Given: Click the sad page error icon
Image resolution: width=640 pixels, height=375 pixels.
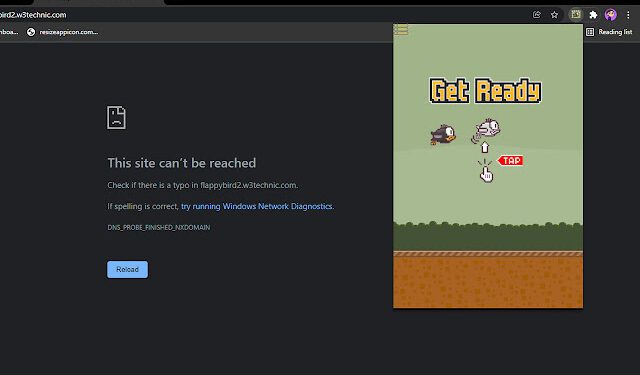Looking at the screenshot, I should click(x=116, y=118).
